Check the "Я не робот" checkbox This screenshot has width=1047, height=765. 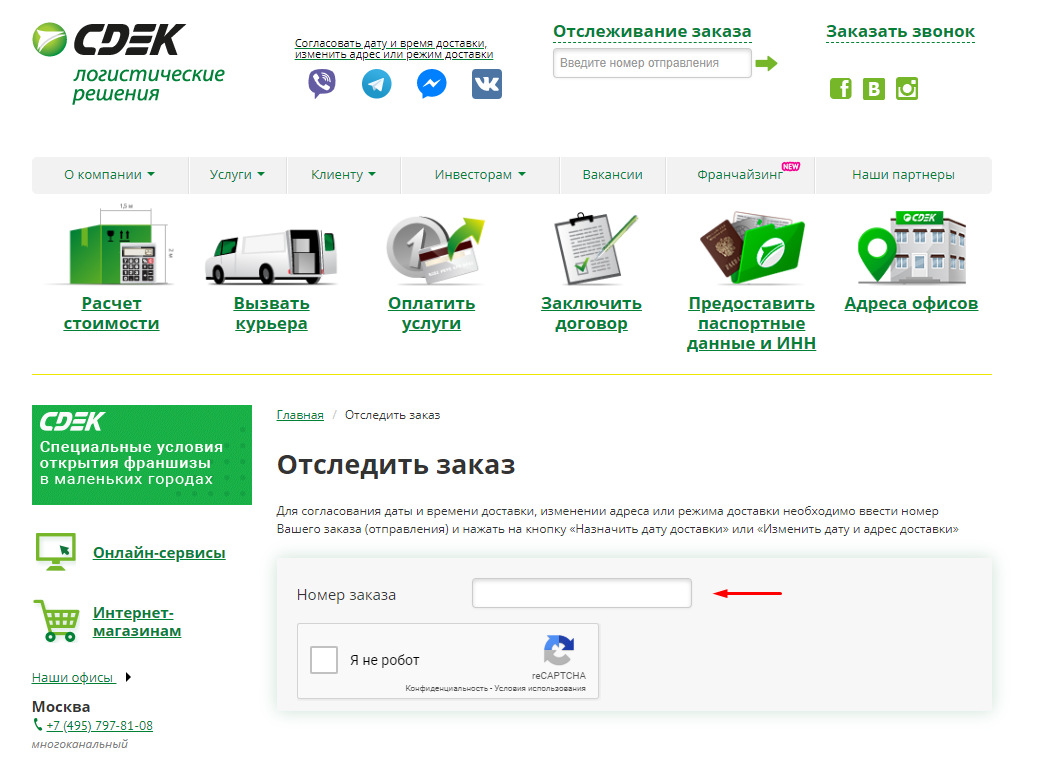point(324,660)
